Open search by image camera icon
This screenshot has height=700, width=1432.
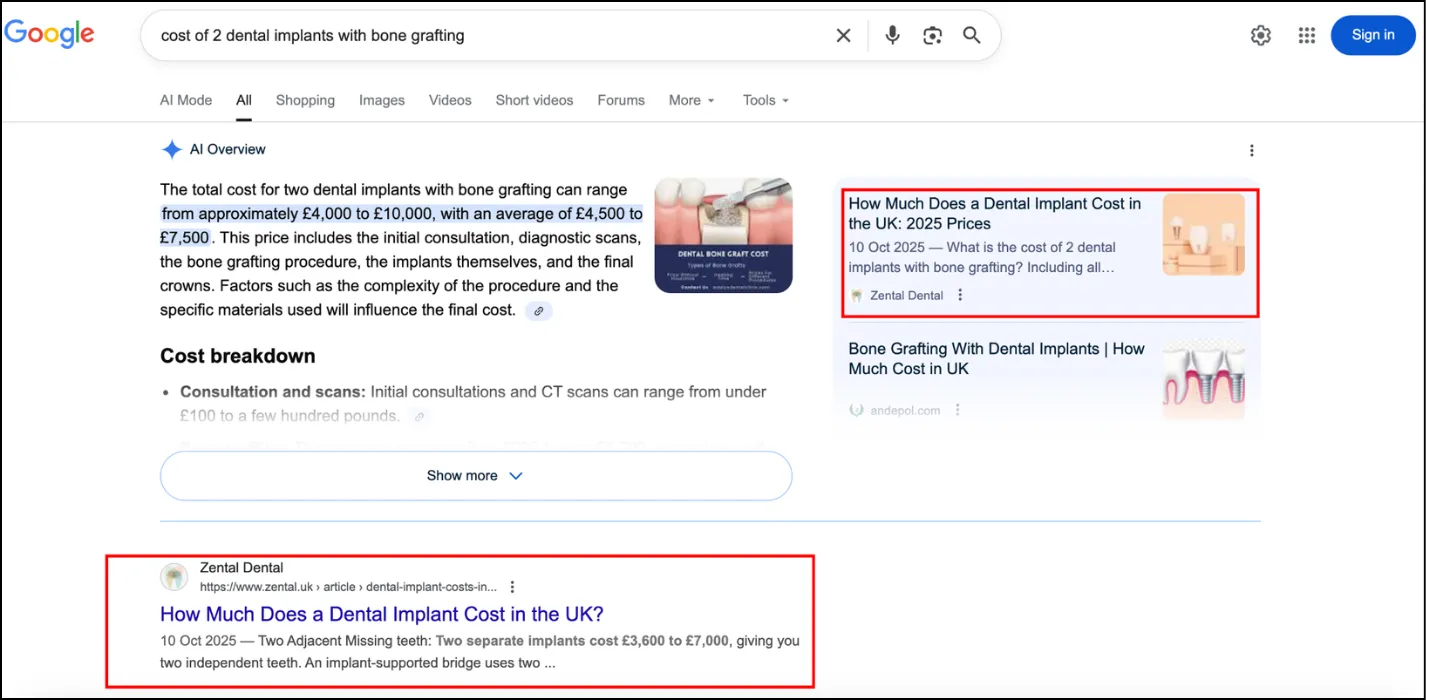click(x=933, y=36)
